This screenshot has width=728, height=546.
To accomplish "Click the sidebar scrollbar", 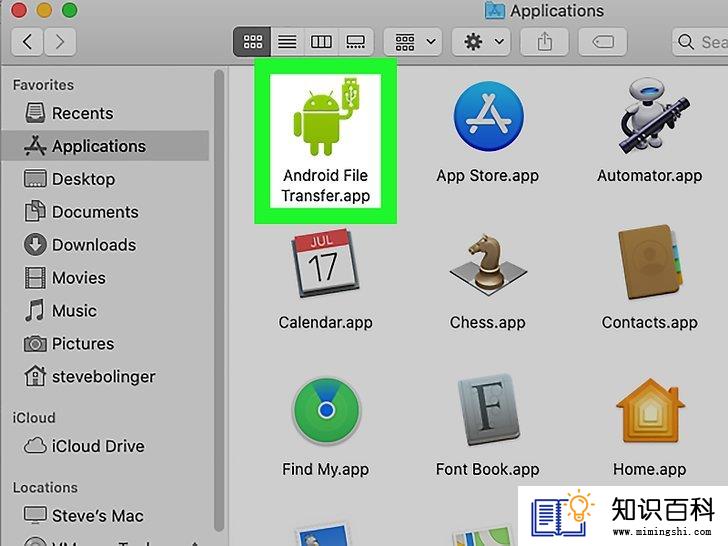I will click(x=219, y=300).
